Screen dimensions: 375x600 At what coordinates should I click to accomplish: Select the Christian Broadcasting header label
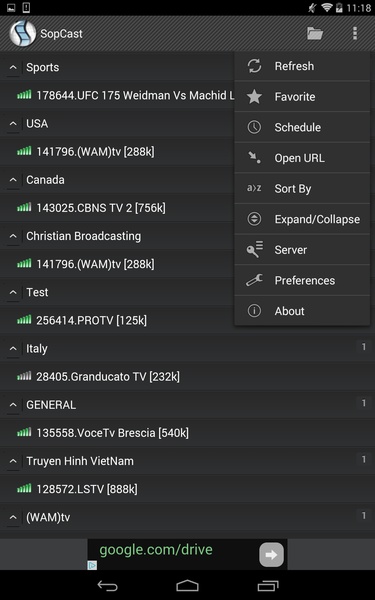point(83,236)
